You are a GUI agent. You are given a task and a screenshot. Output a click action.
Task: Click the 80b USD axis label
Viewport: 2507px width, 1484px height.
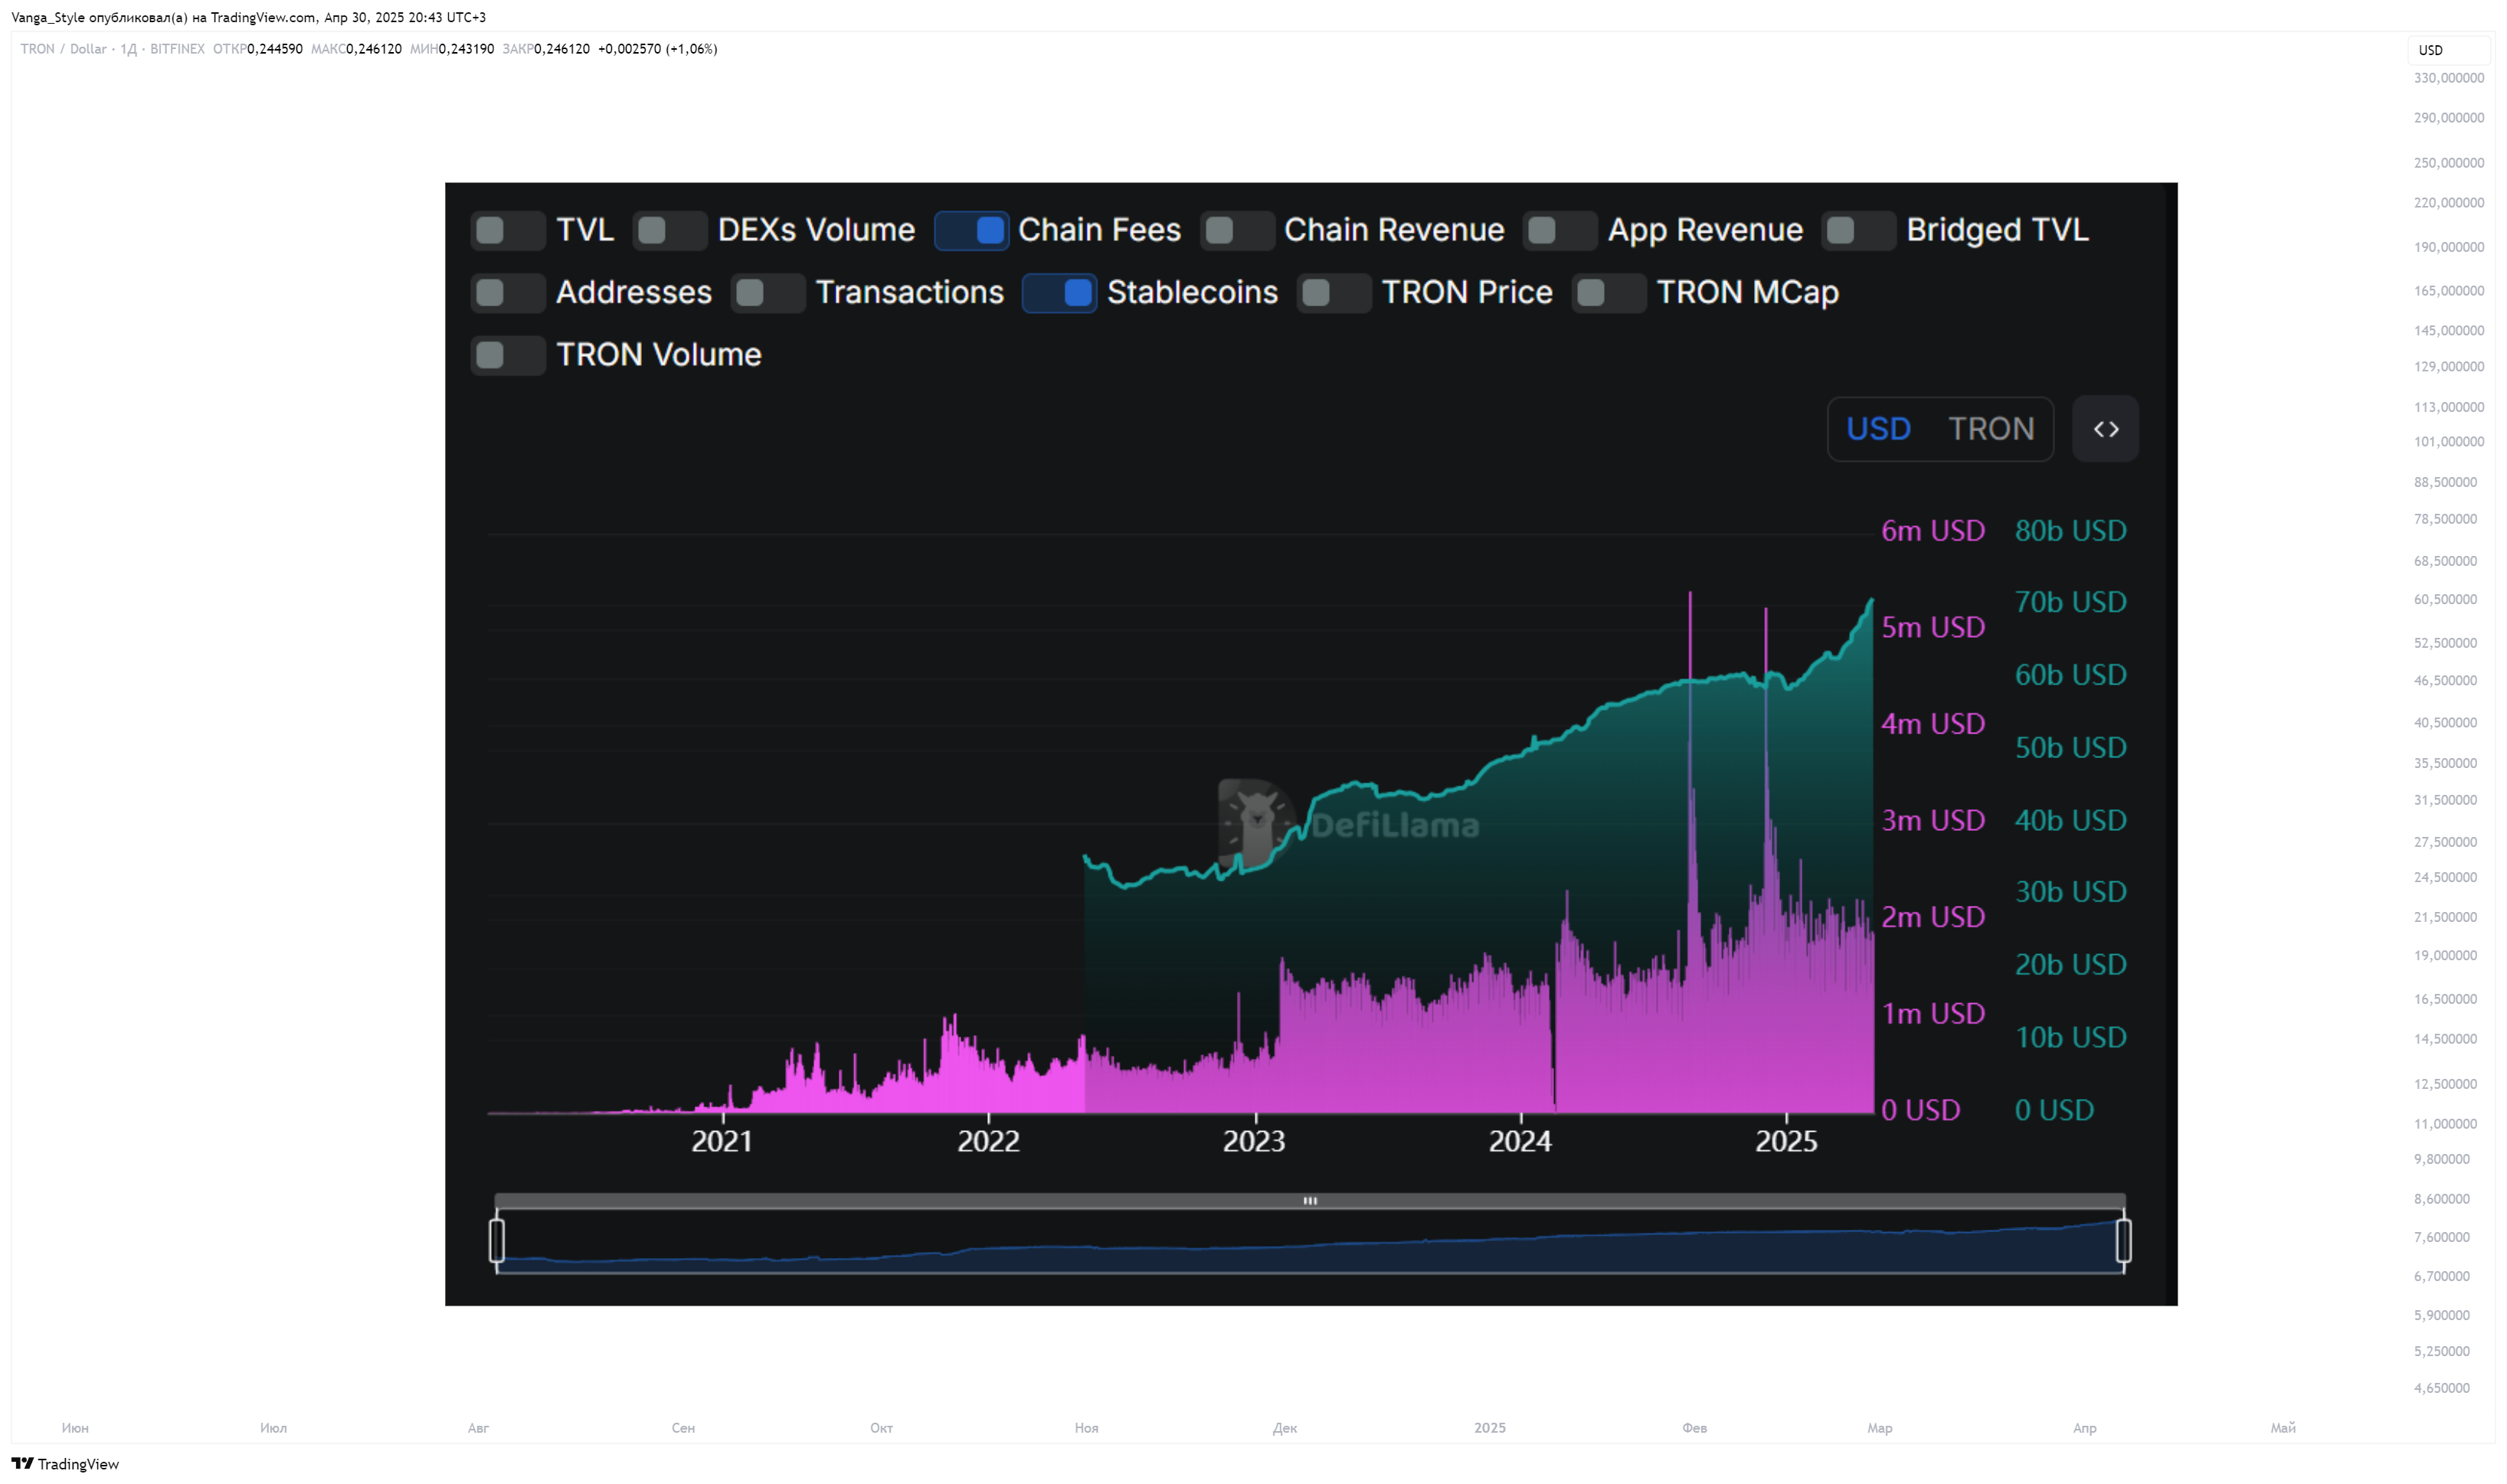2070,531
